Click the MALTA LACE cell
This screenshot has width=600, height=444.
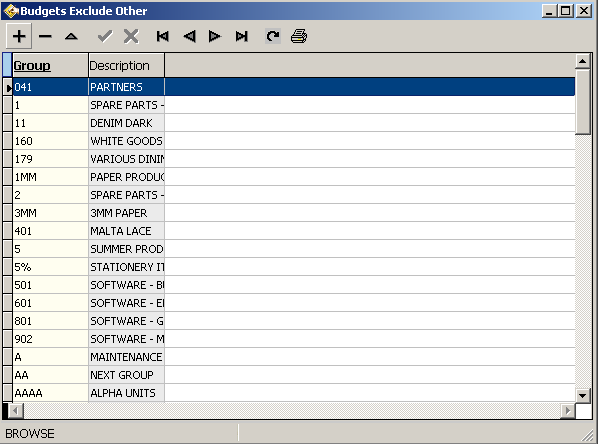point(127,231)
